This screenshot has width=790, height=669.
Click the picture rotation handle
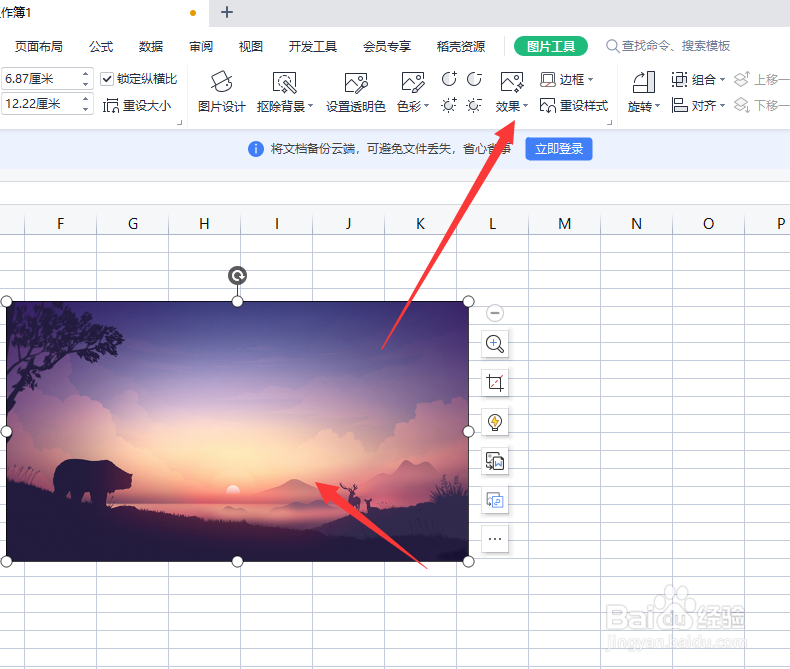[237, 276]
